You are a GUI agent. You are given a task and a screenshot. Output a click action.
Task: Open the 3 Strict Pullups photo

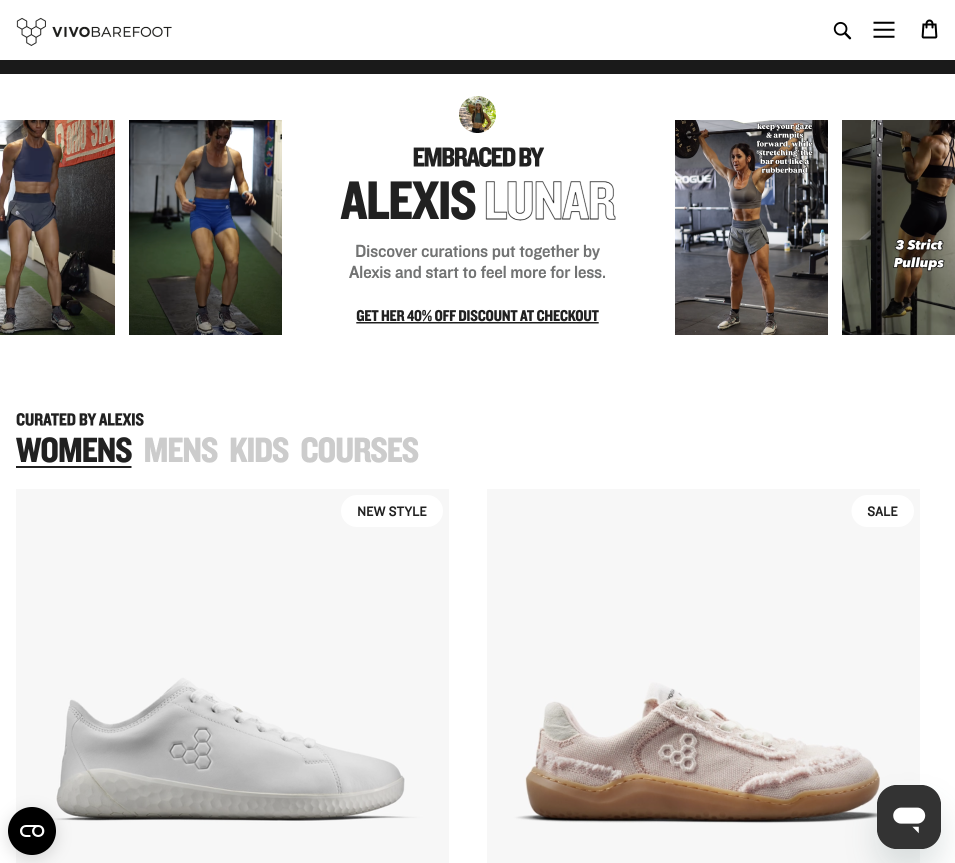pos(898,227)
